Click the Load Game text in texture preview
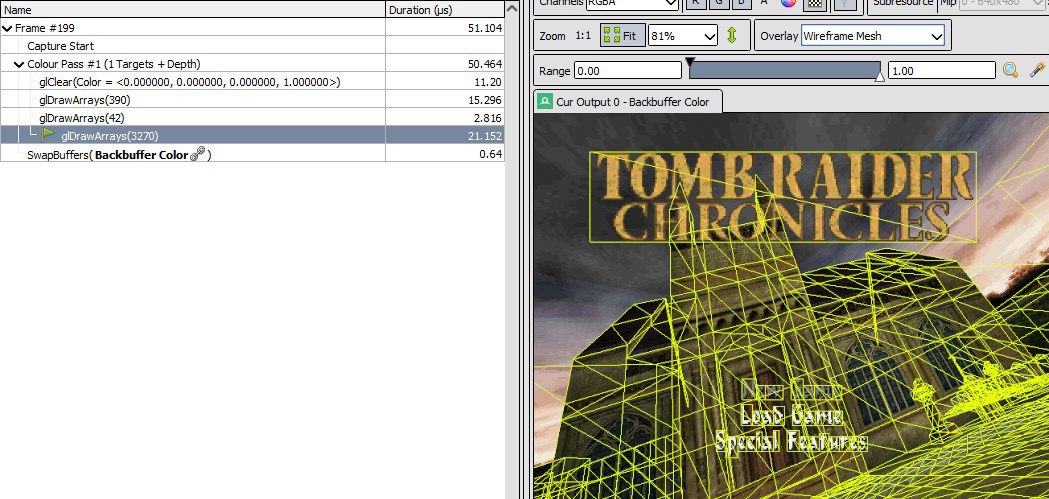Viewport: 1049px width, 499px height. [x=791, y=416]
